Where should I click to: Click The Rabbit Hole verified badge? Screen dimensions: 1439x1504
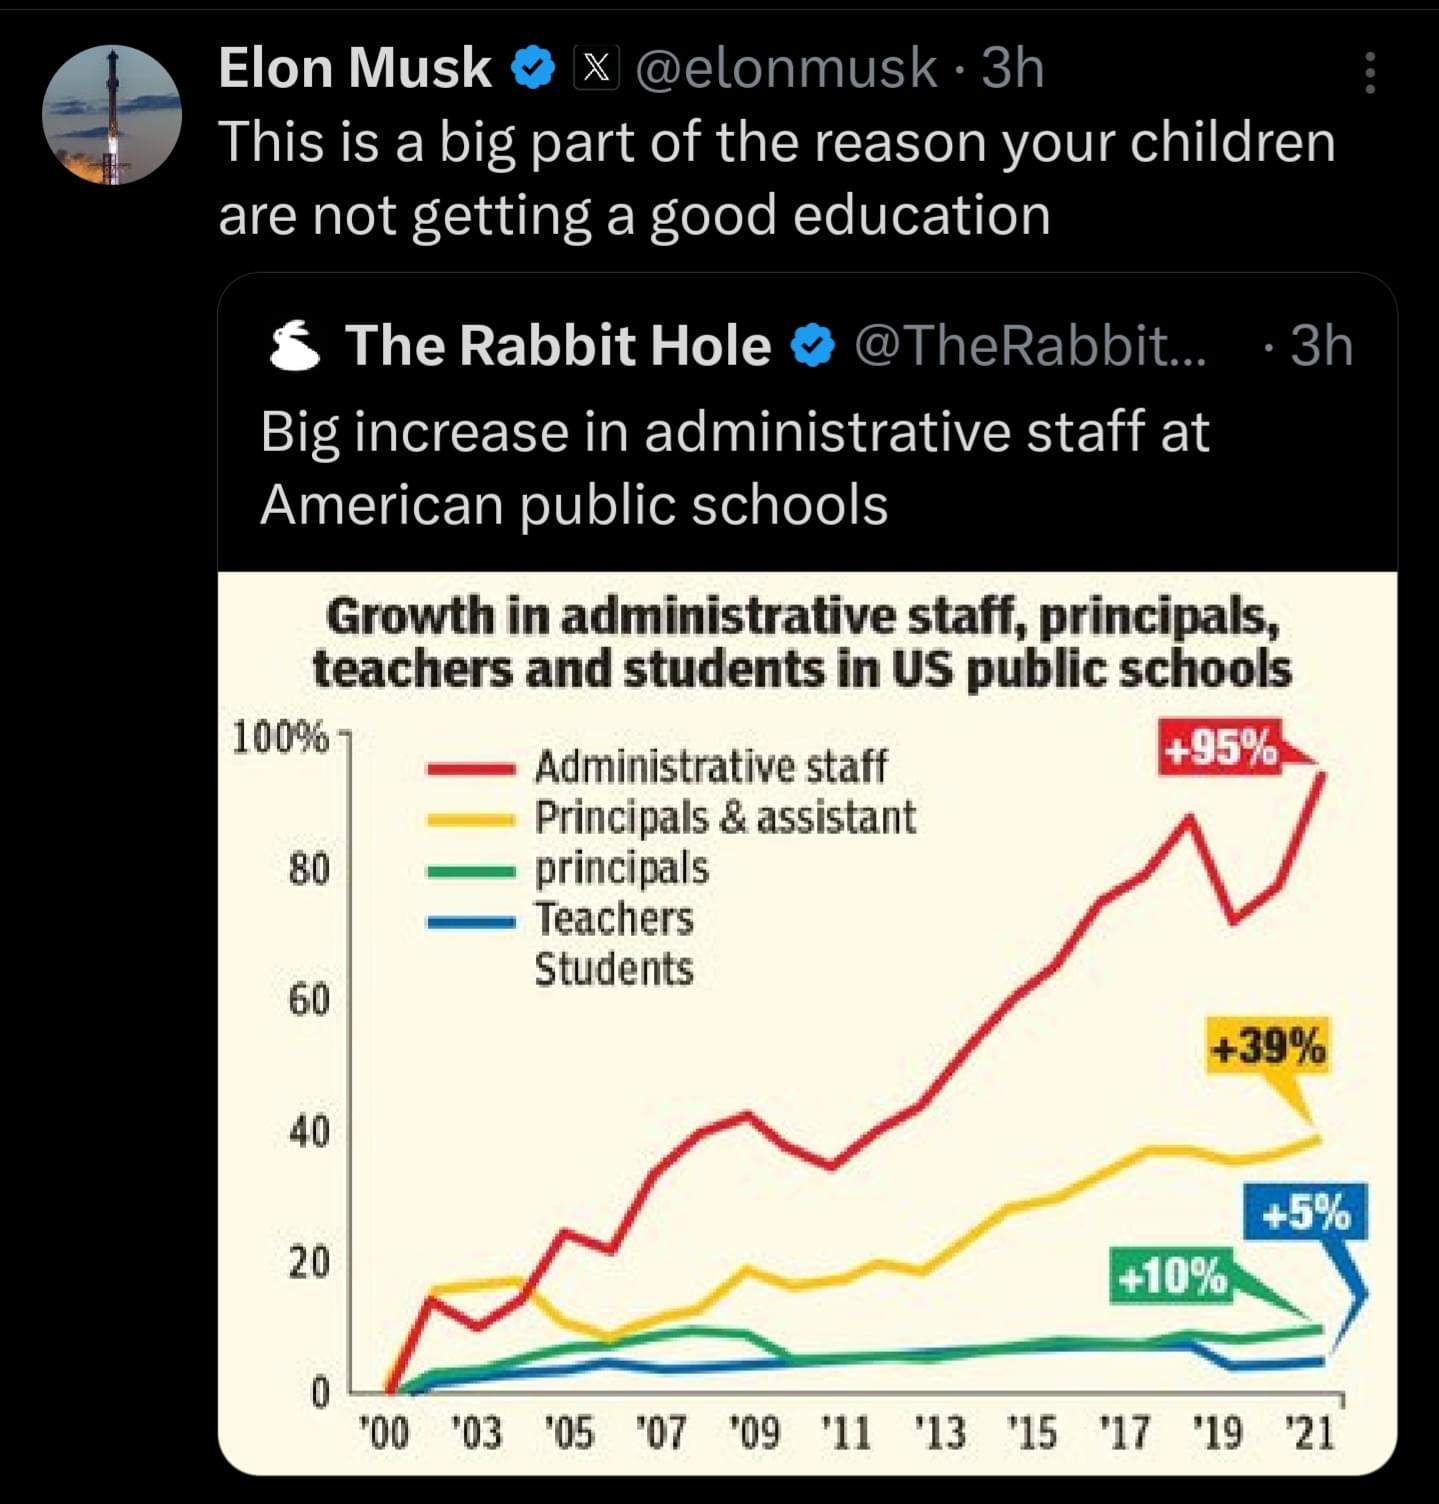813,346
